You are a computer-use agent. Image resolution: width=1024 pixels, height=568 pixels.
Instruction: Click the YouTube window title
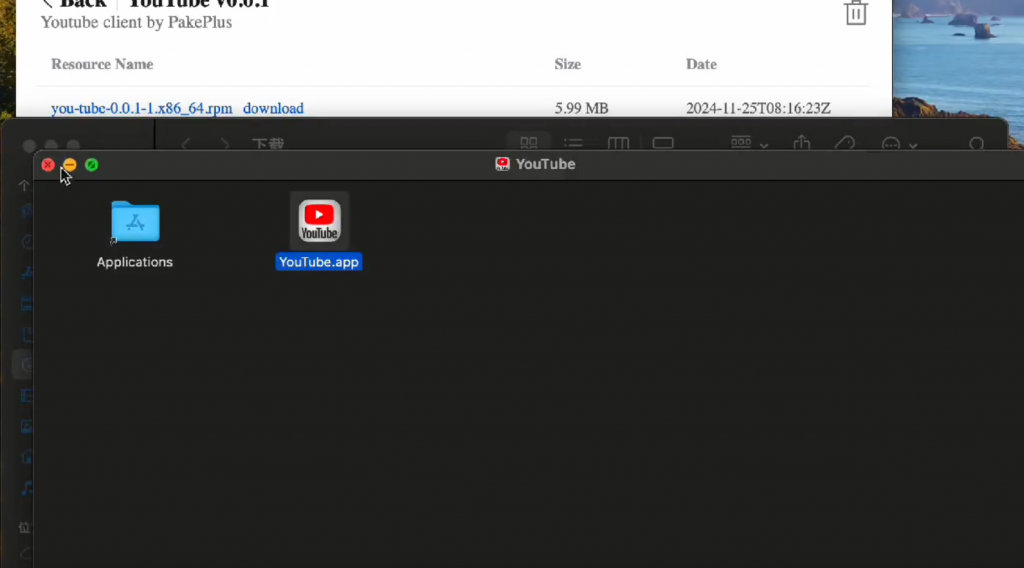545,164
